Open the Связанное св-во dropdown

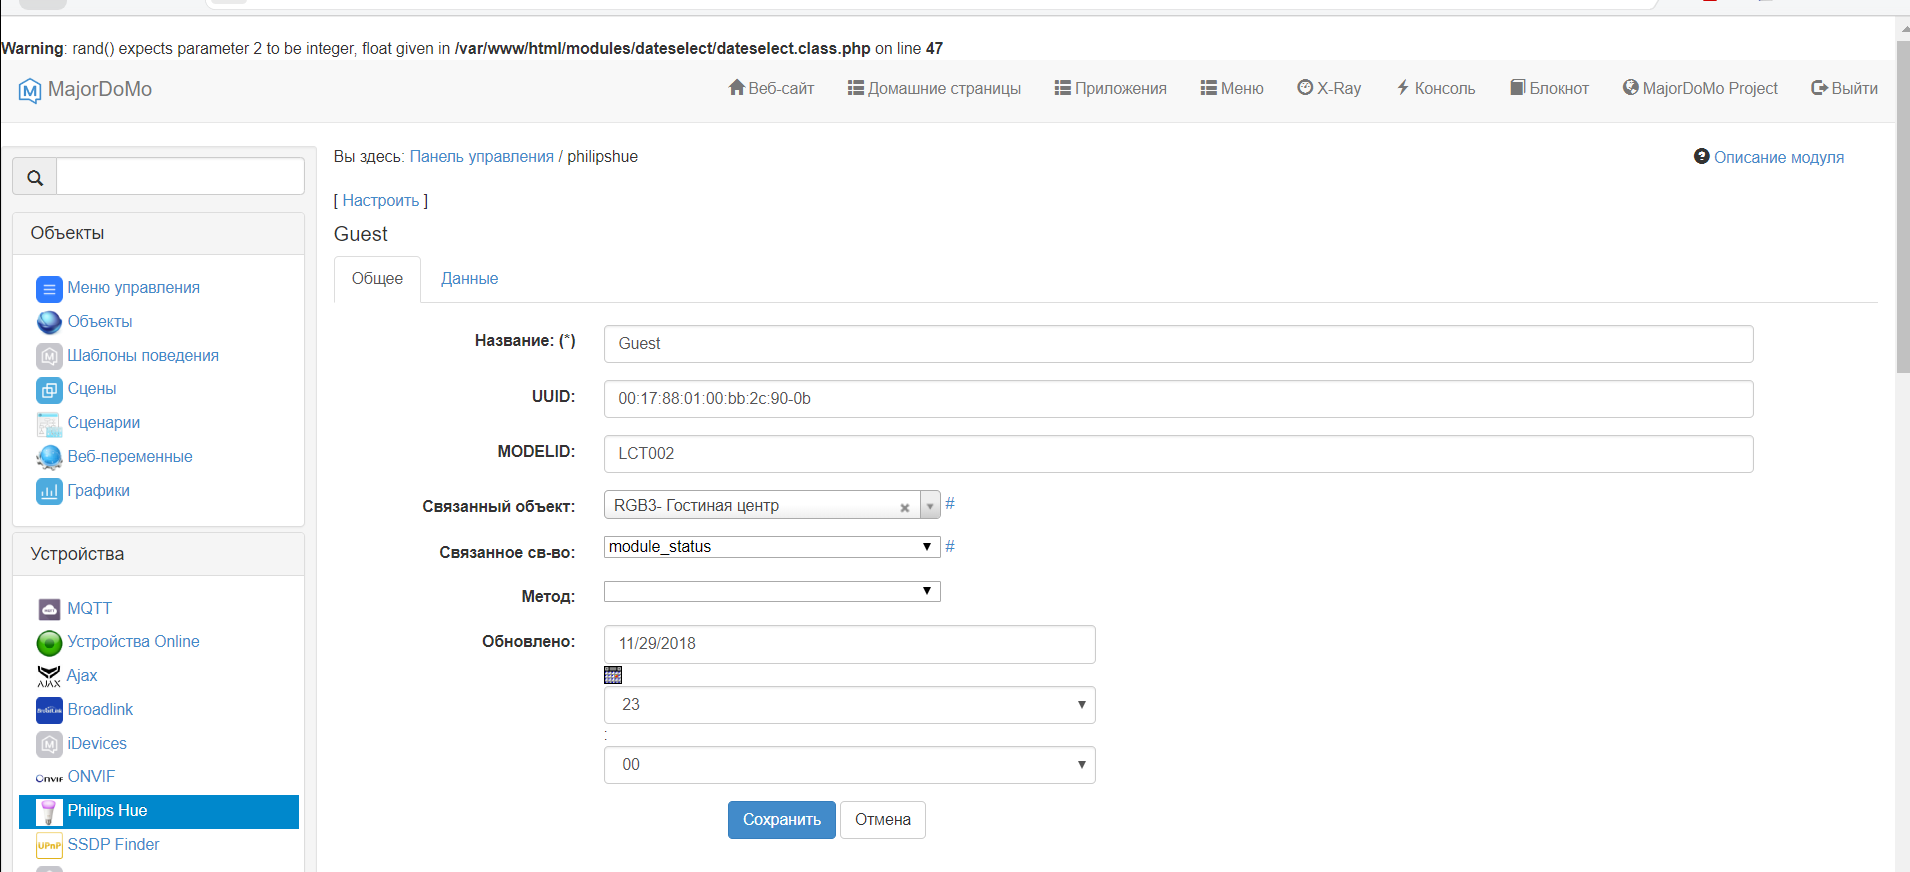[x=772, y=547]
